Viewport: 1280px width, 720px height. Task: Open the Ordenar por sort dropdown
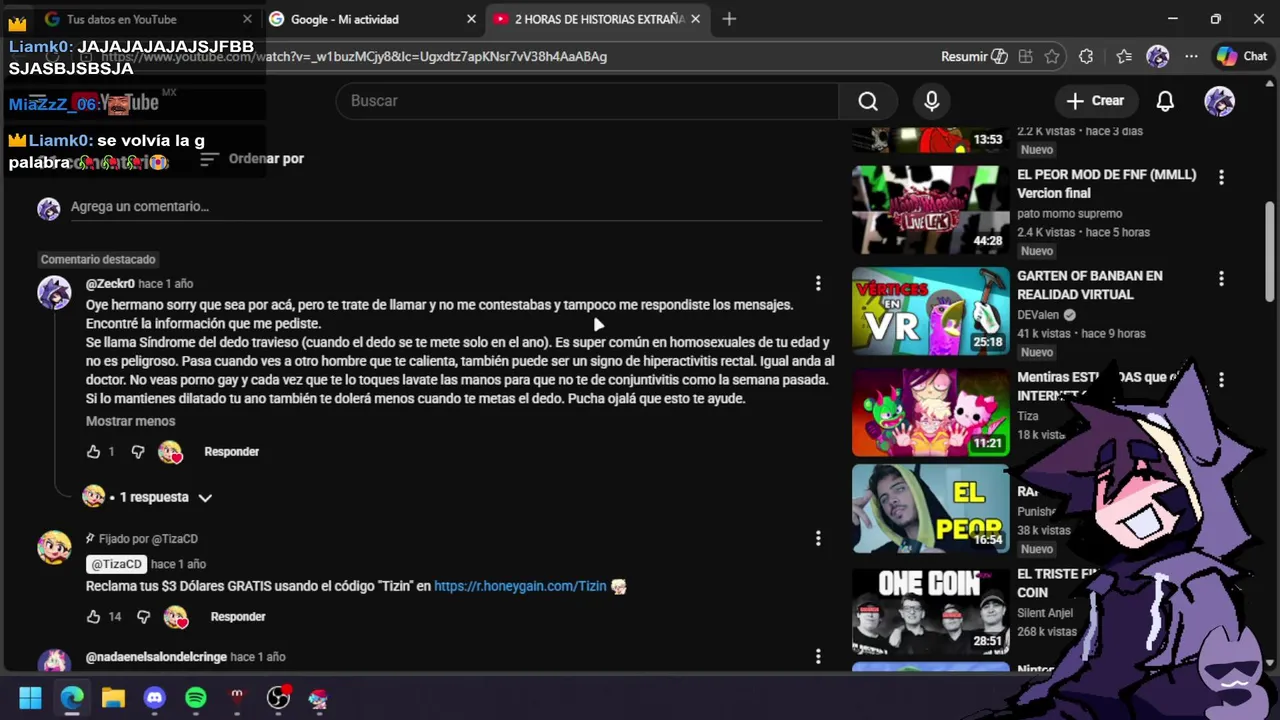252,159
